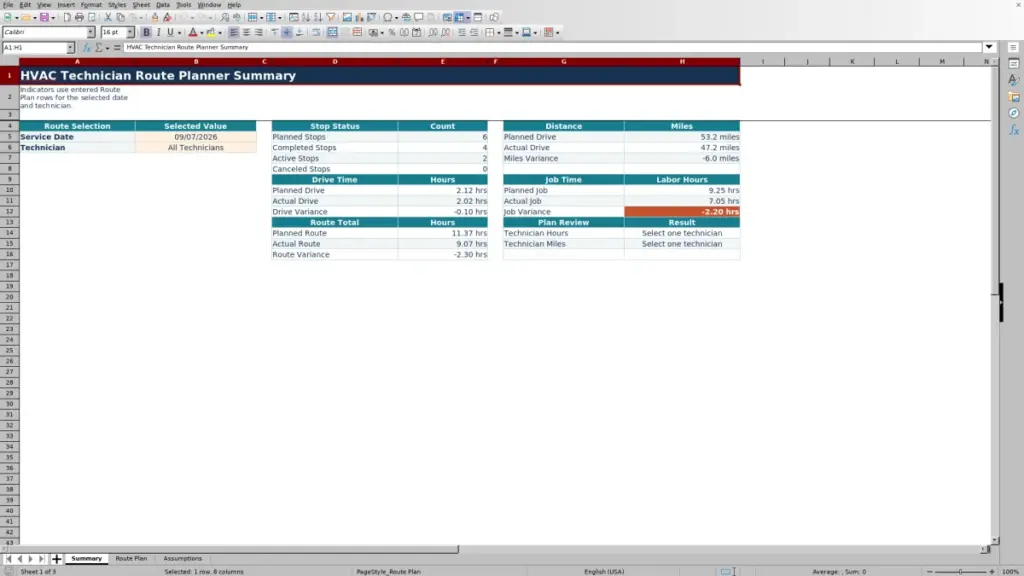Toggle Center Horizontally alignment

pos(246,33)
